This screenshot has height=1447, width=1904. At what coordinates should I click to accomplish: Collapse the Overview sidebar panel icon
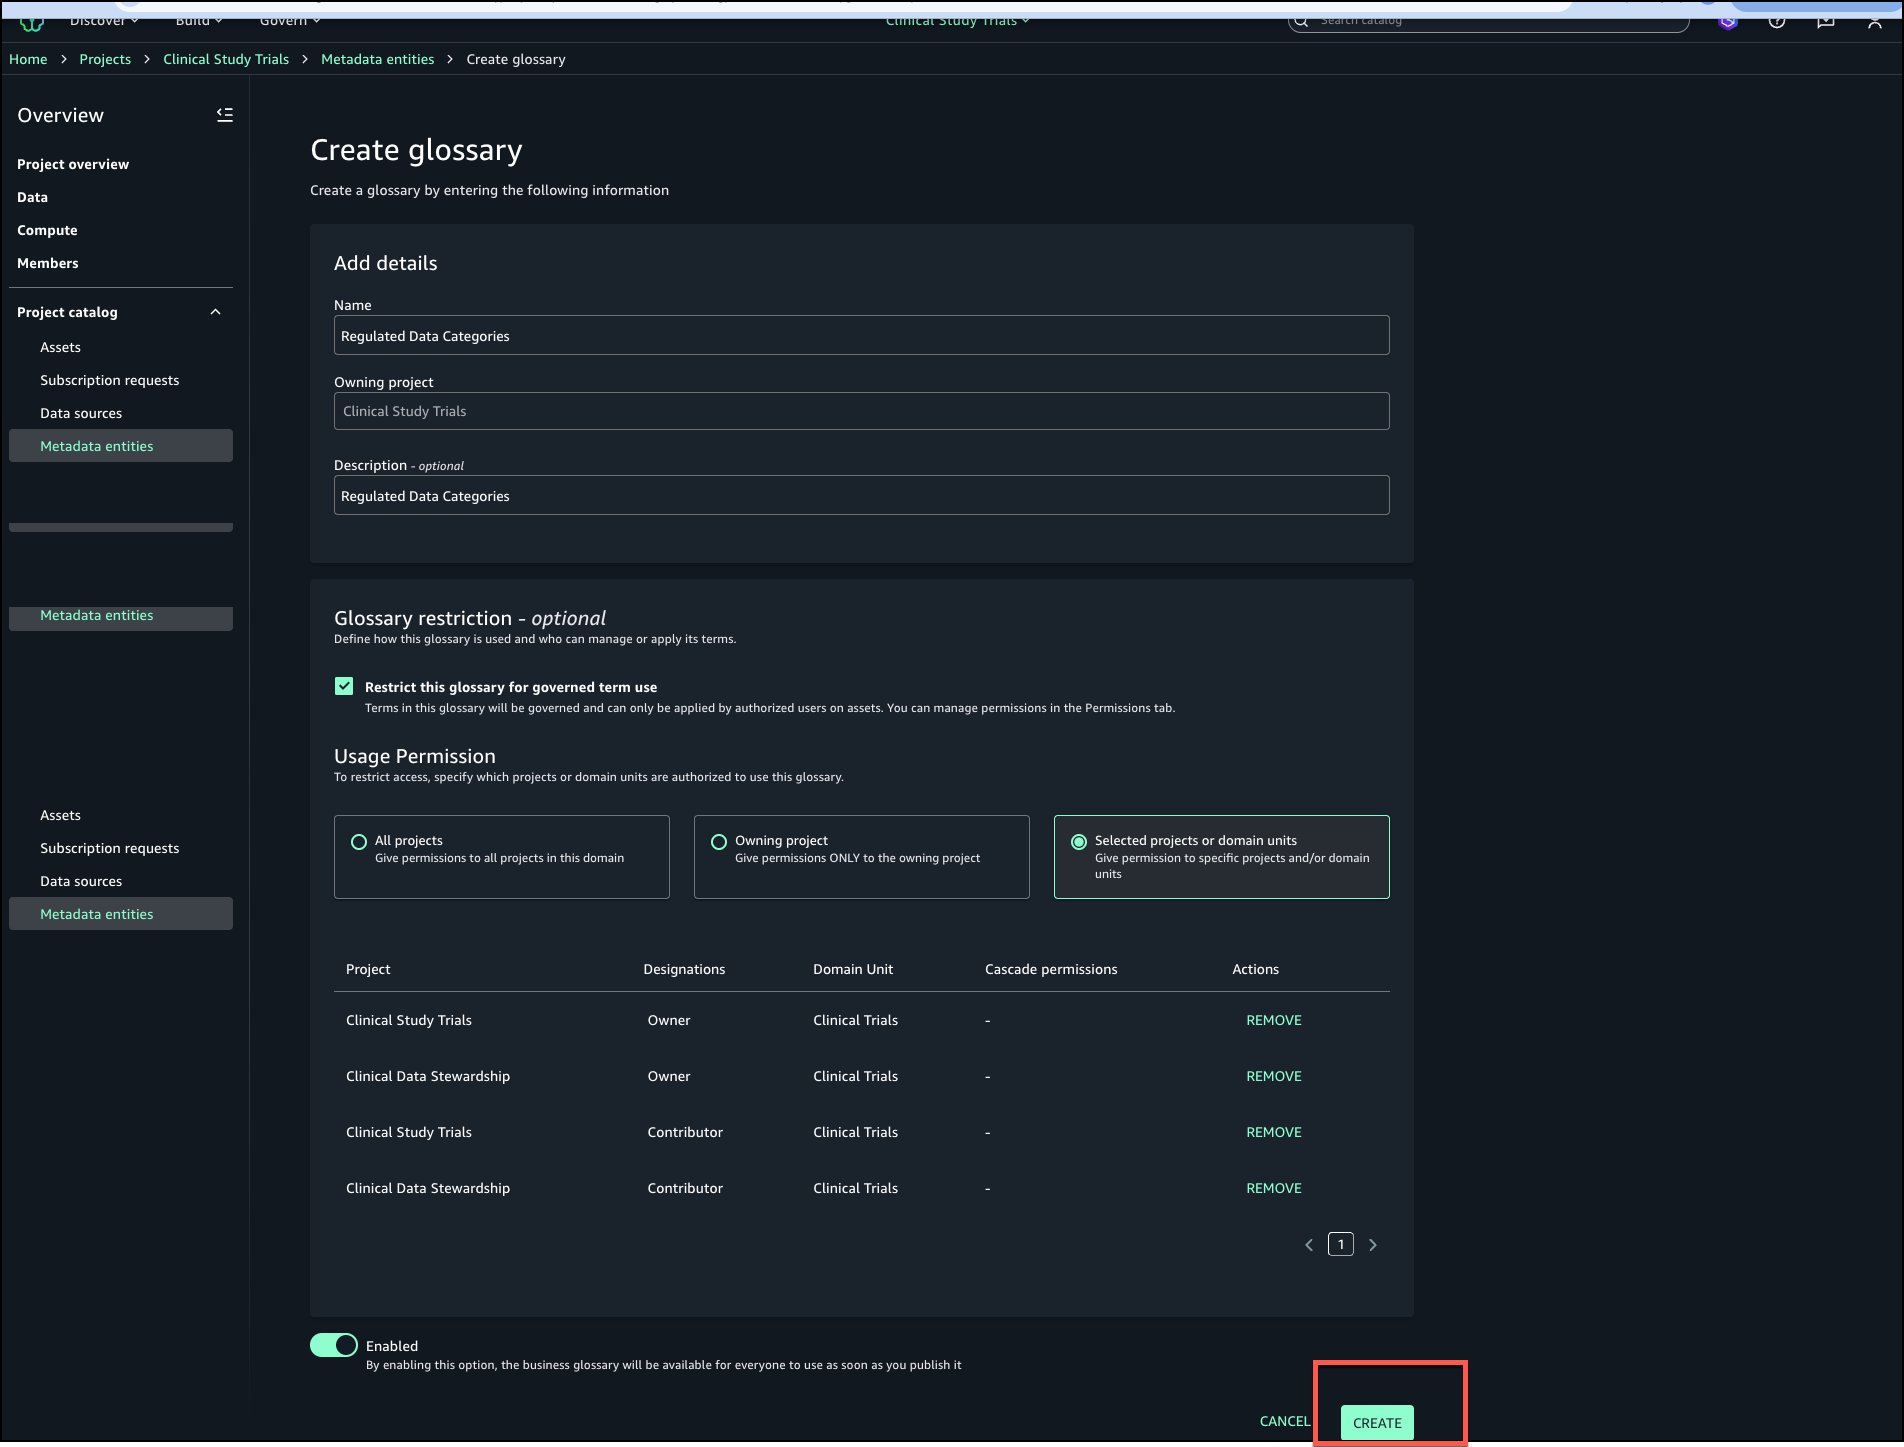click(x=224, y=115)
